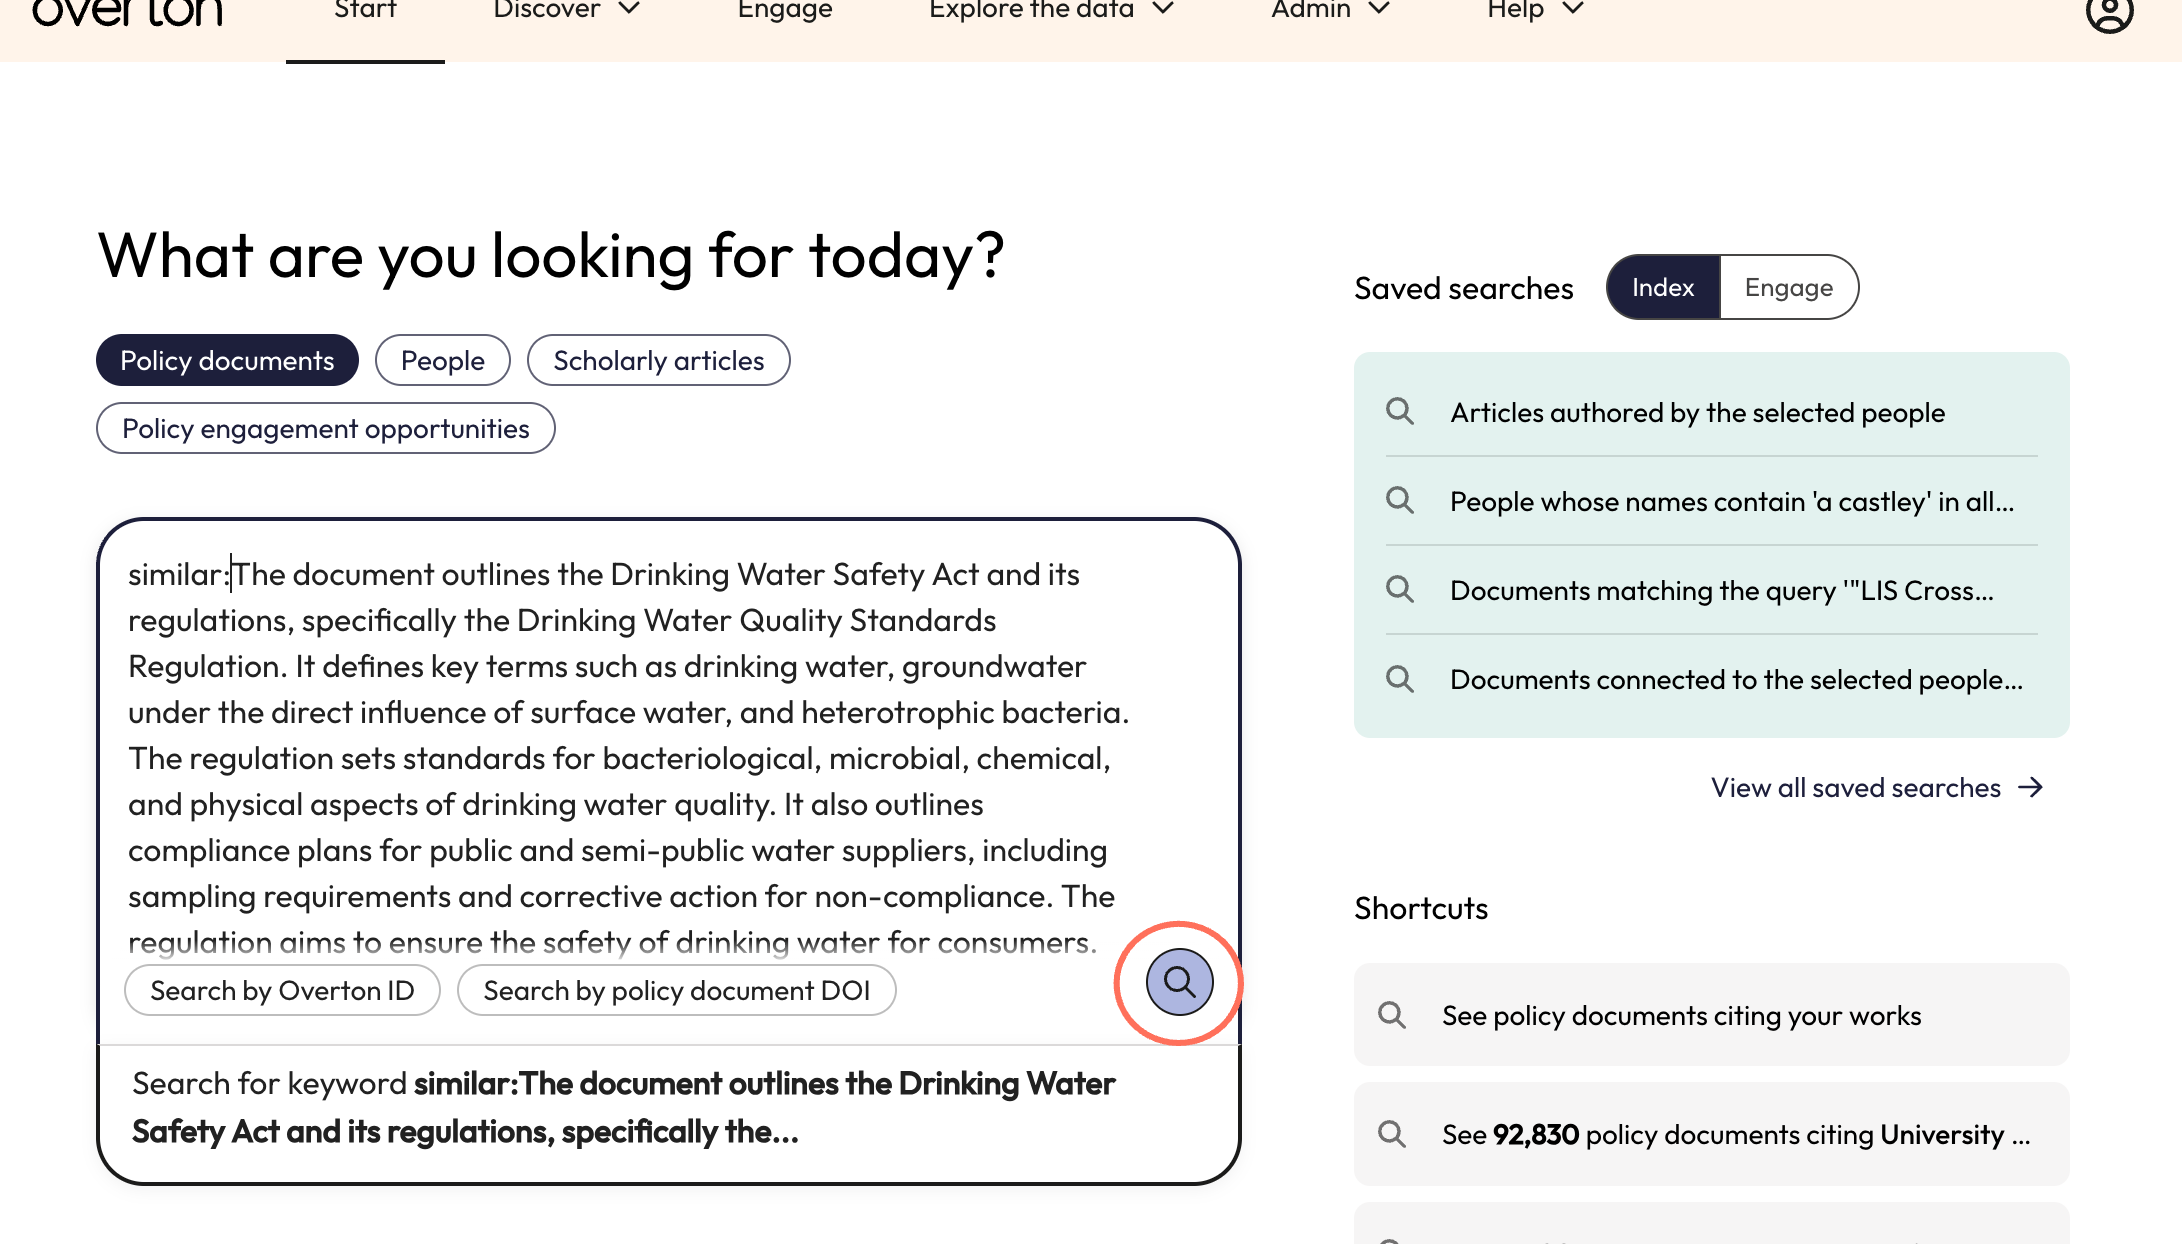
Task: Open the user account profile icon
Action: click(2109, 12)
